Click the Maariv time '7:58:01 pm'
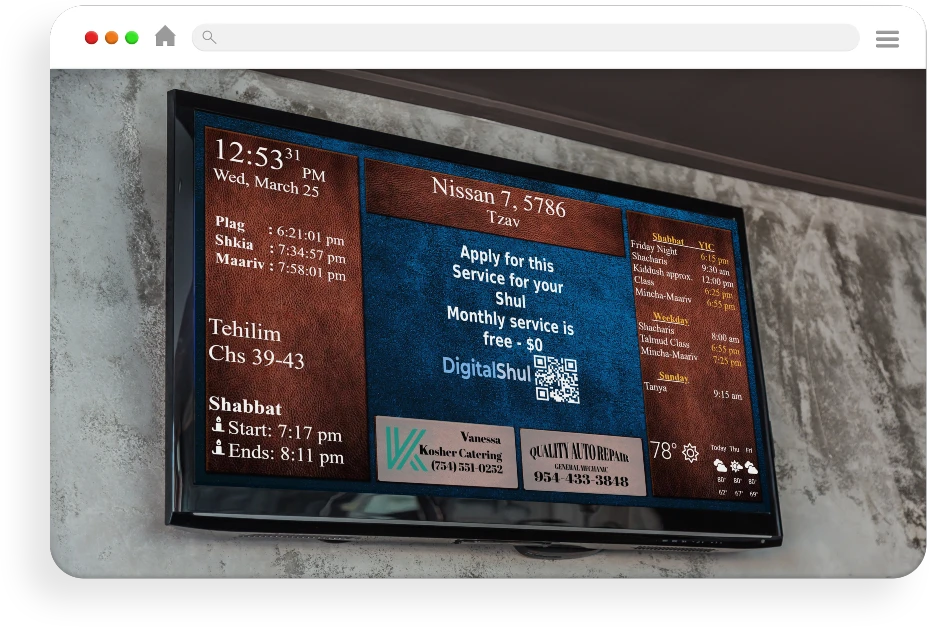Image resolution: width=930 pixels, height=627 pixels. pos(311,271)
